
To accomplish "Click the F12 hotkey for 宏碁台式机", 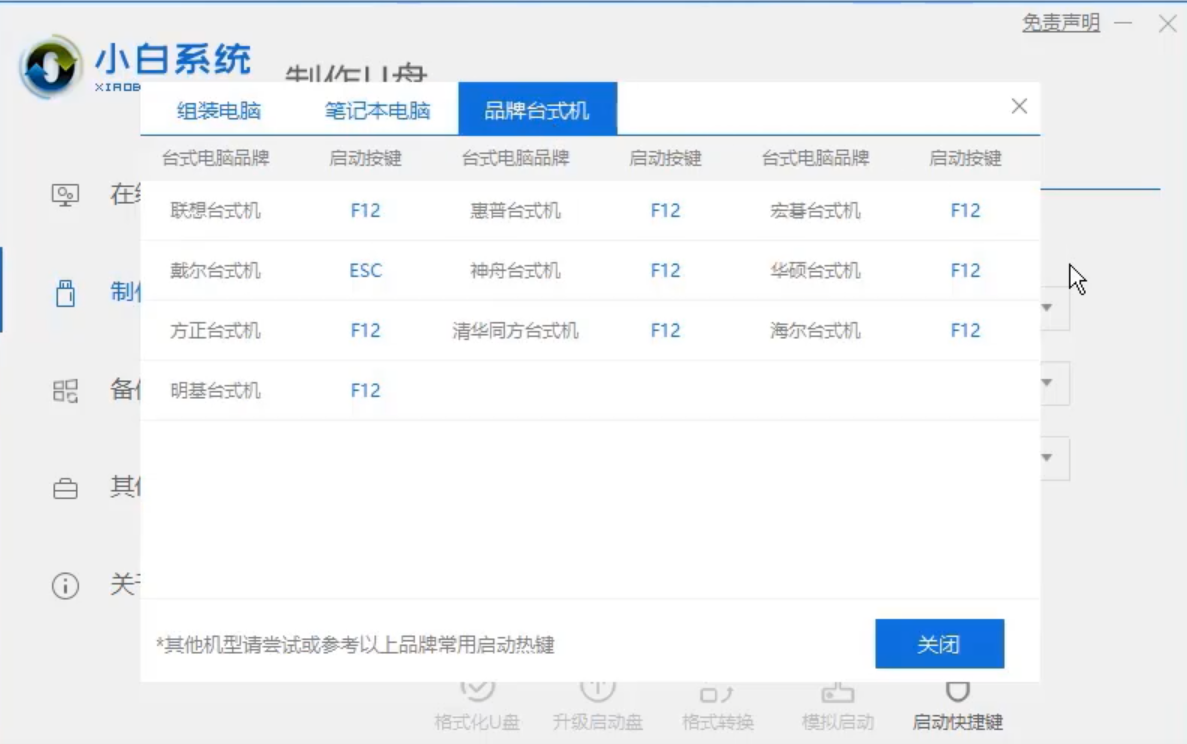I will tap(965, 210).
